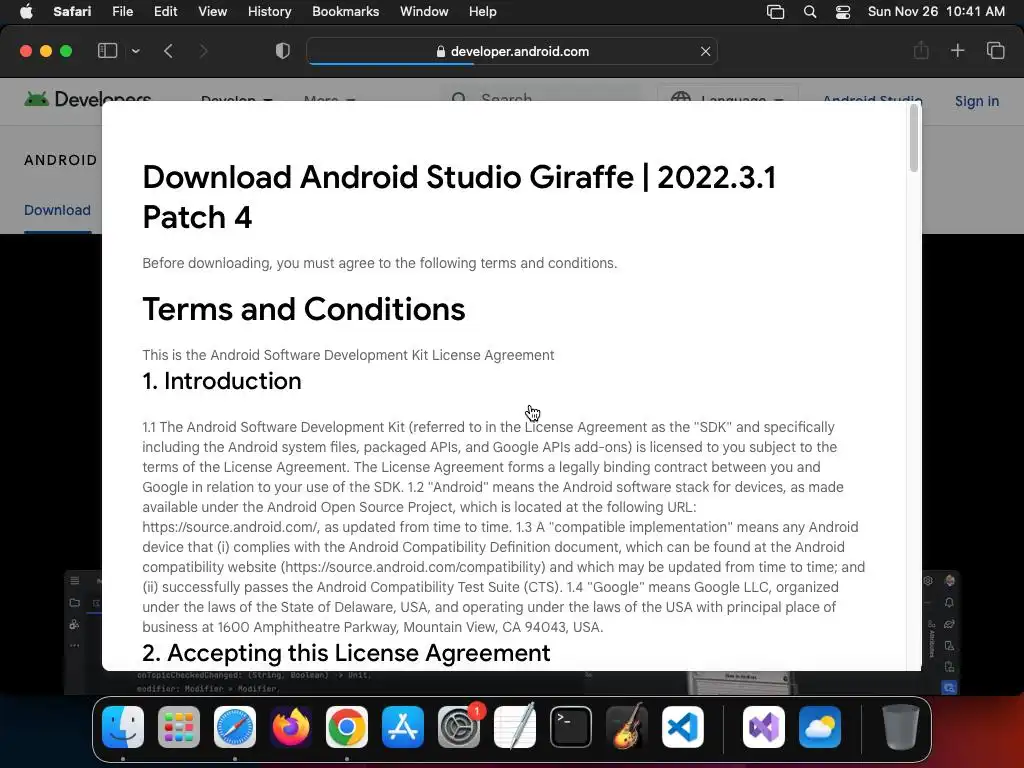Open the Bookmarks menu
Image resolution: width=1024 pixels, height=768 pixels.
click(x=345, y=12)
